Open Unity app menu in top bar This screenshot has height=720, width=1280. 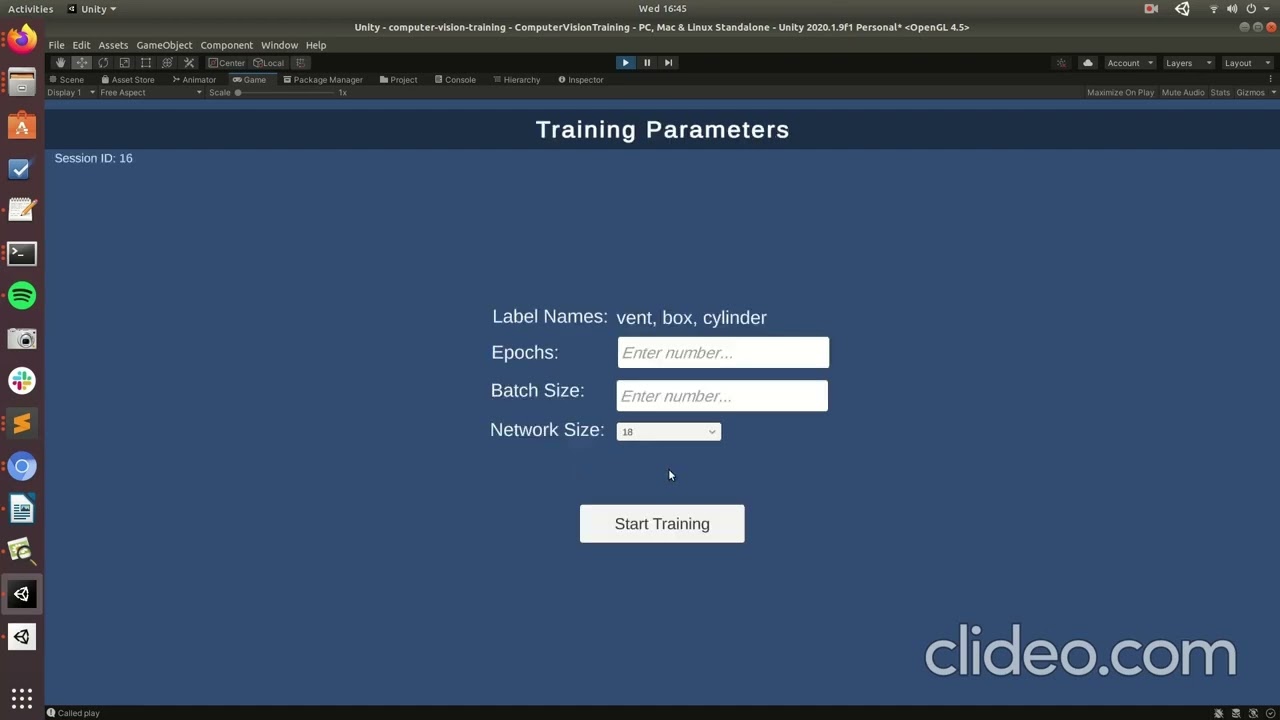point(92,9)
